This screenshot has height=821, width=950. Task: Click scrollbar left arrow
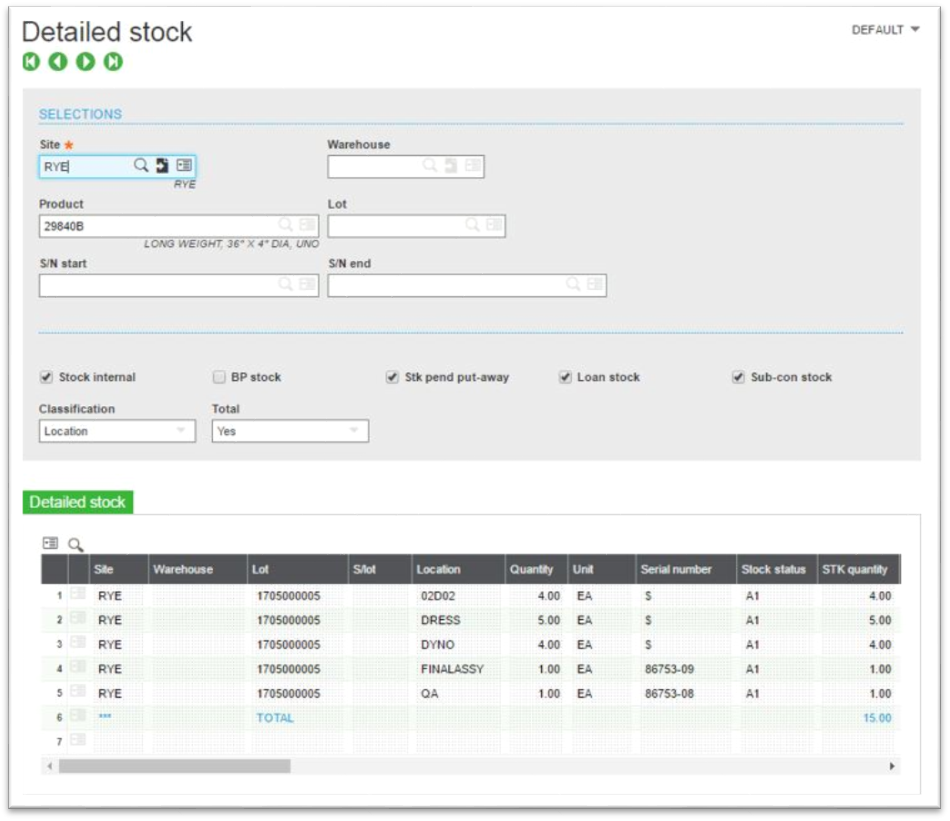[x=50, y=766]
